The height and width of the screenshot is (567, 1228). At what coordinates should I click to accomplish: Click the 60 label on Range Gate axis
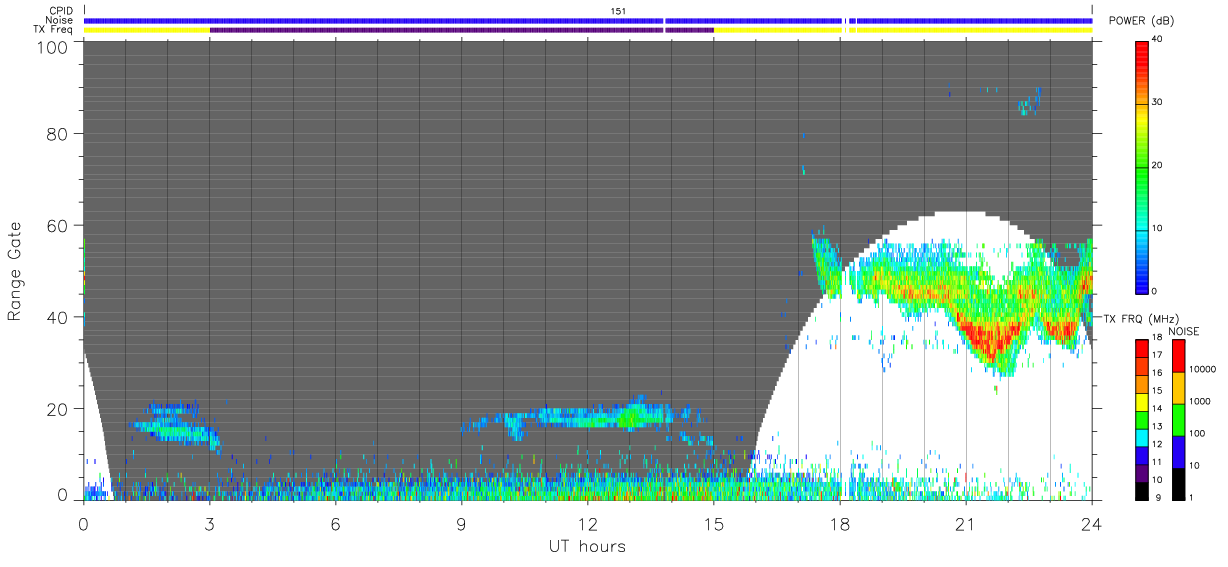click(58, 225)
